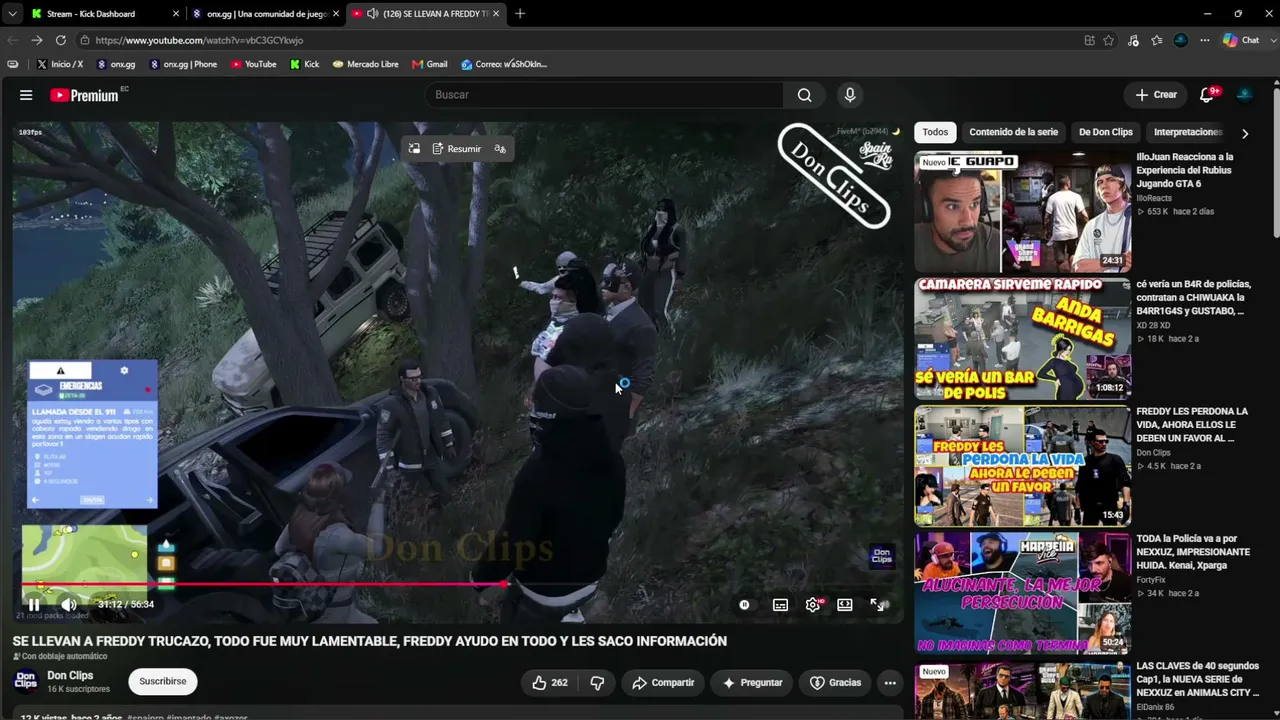Expand the browser tab list dropdown
The image size is (1280, 720).
click(12, 14)
